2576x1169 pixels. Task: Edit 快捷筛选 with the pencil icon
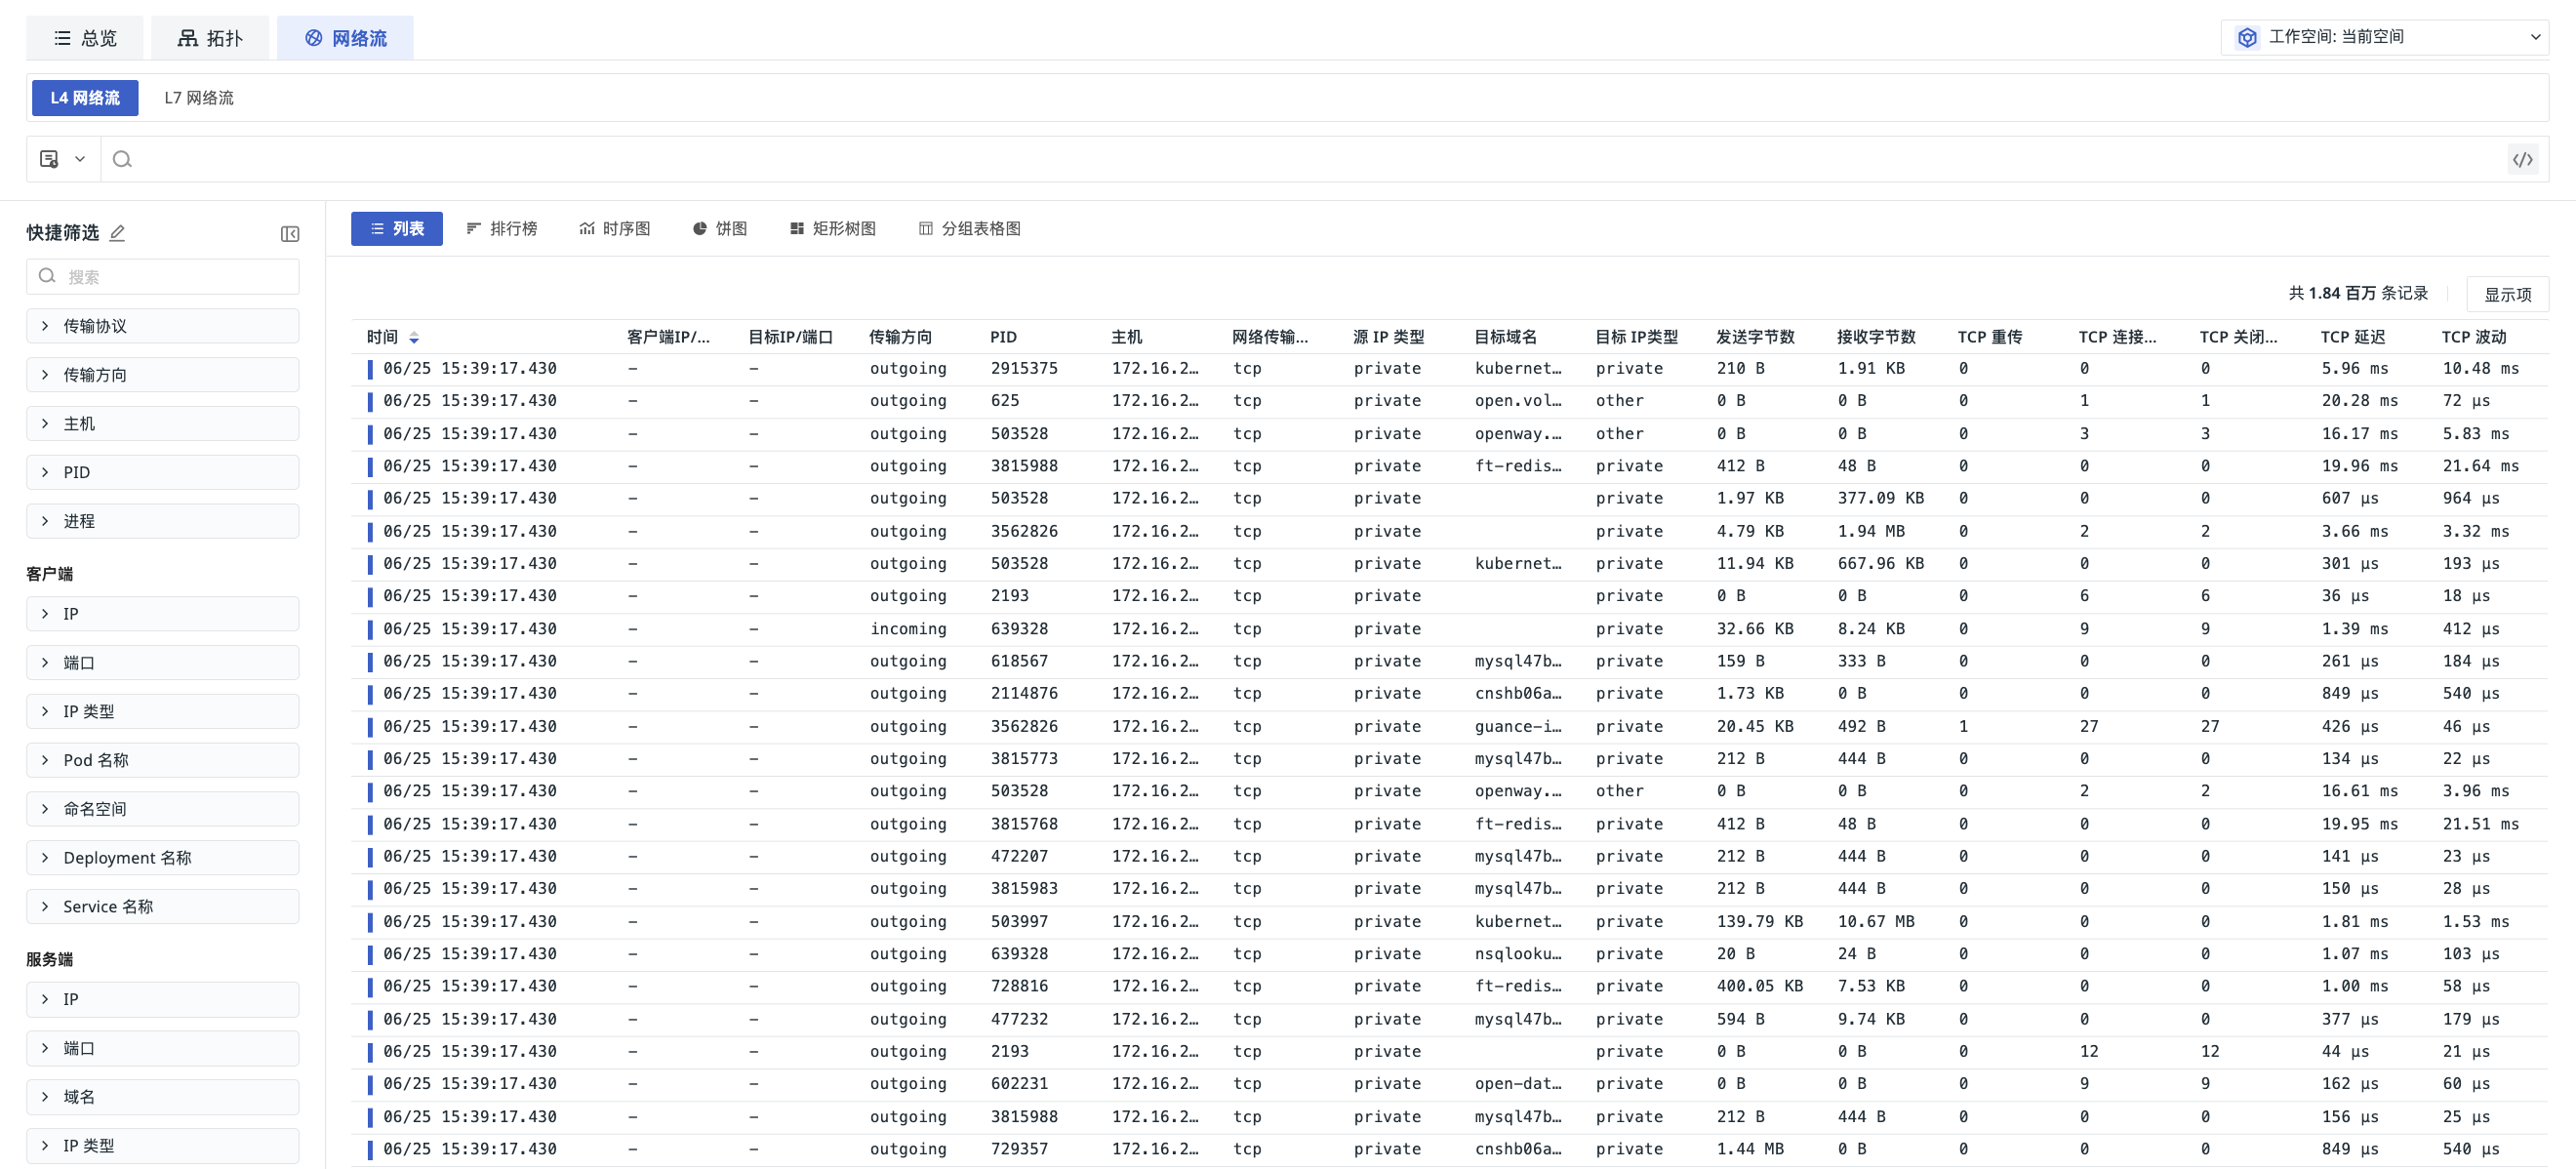[x=117, y=233]
